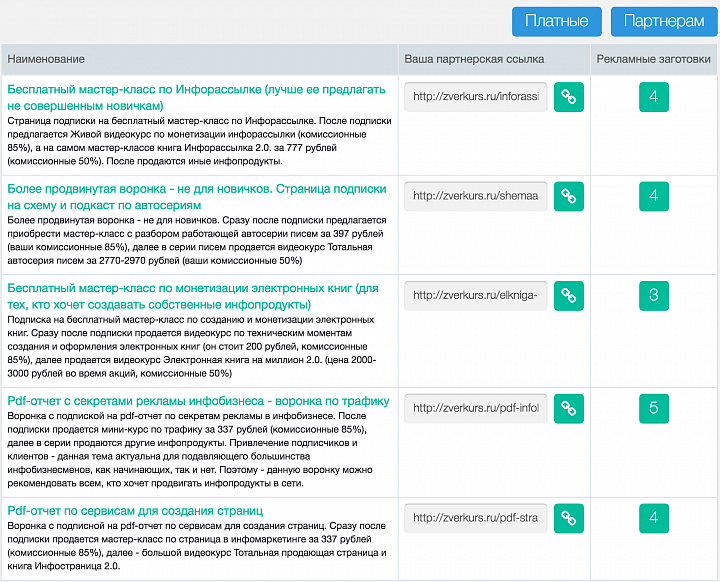
Task: Select the zverkurs.ru/inforassl partner link field
Action: [476, 97]
